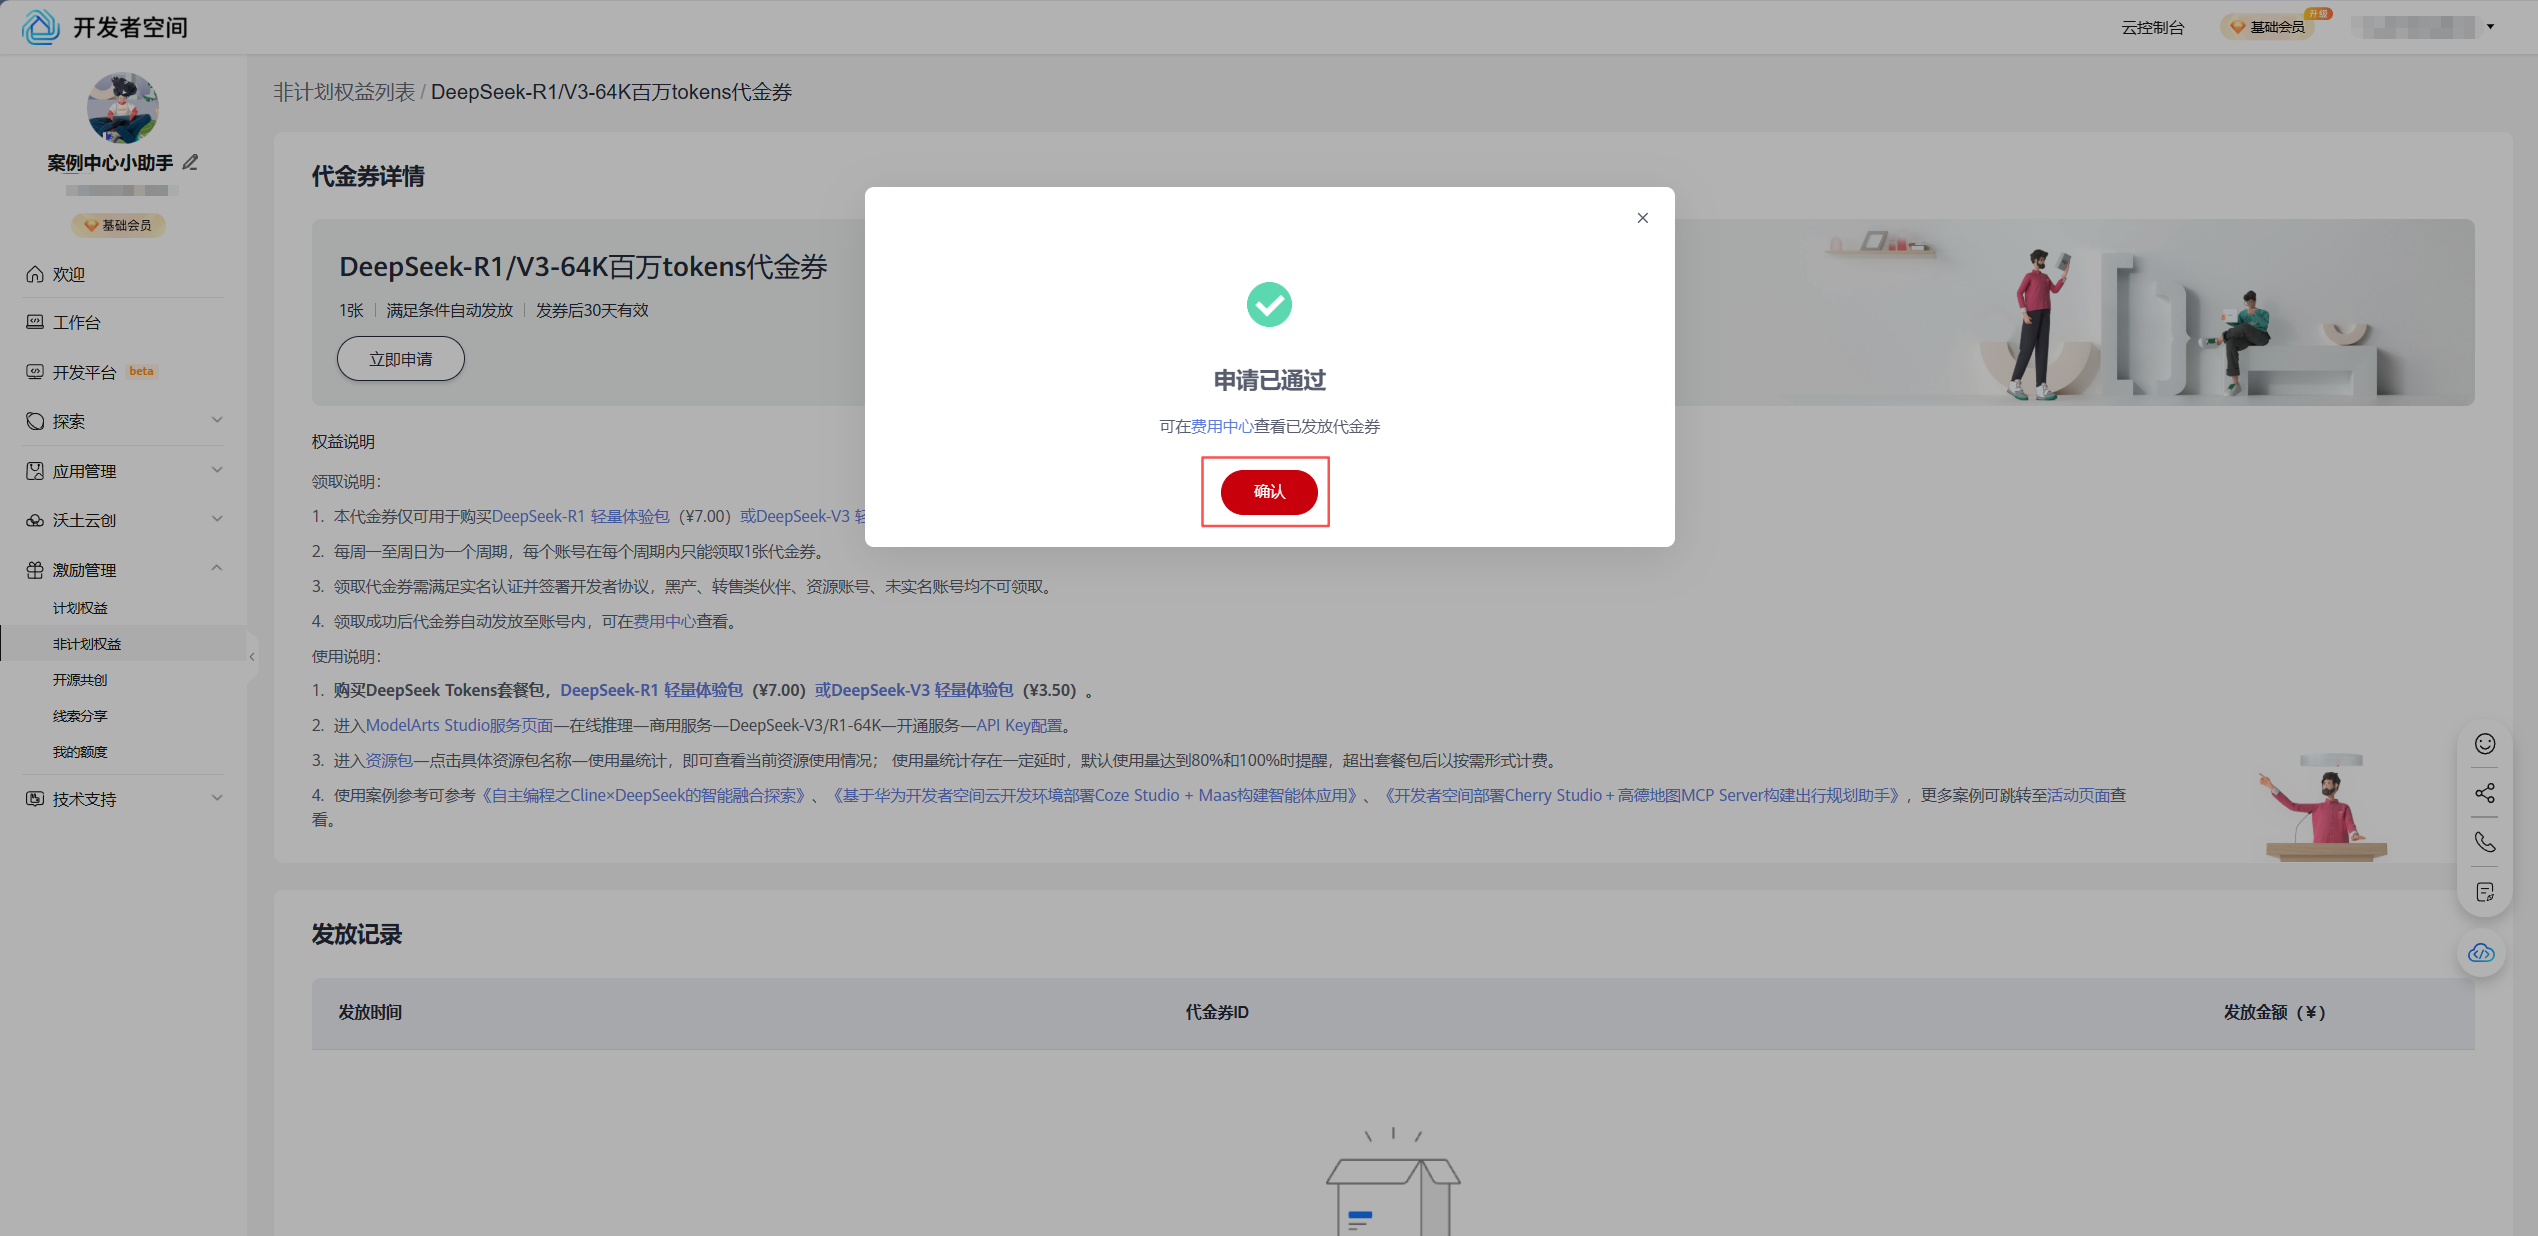Open the cloud code floating icon

pos(2481,953)
